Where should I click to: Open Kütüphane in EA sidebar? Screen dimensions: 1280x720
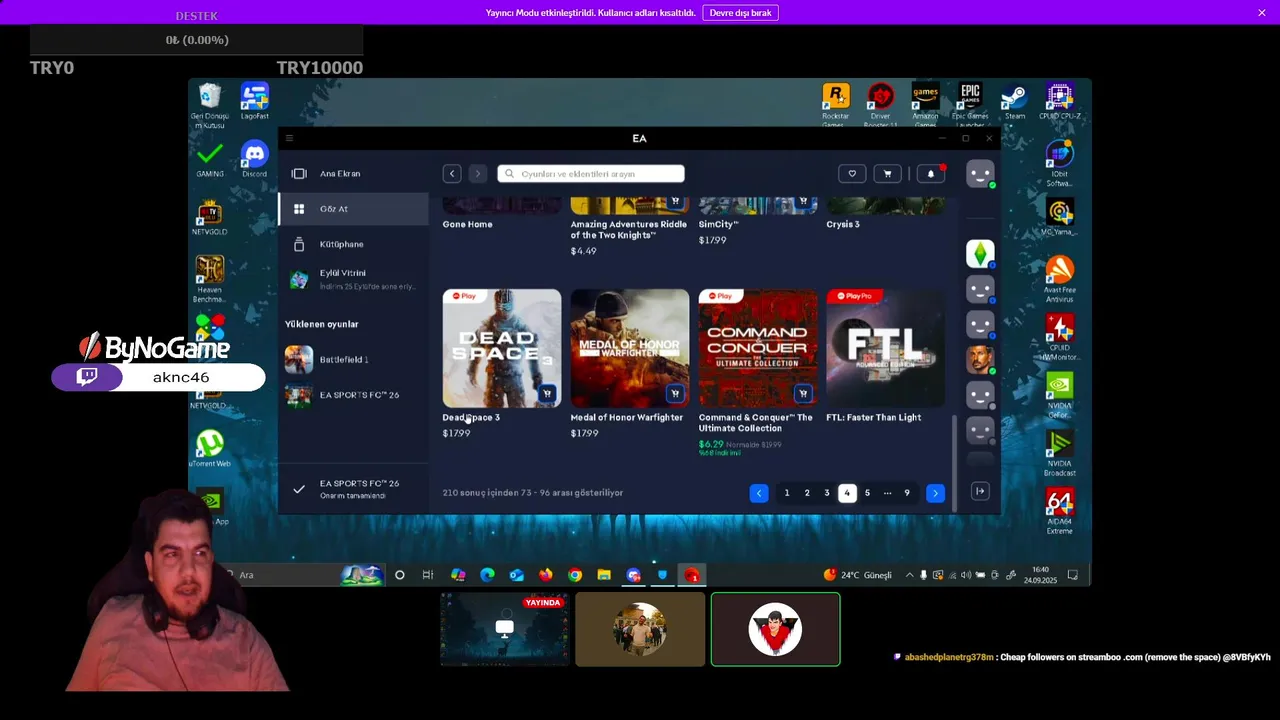click(x=354, y=244)
